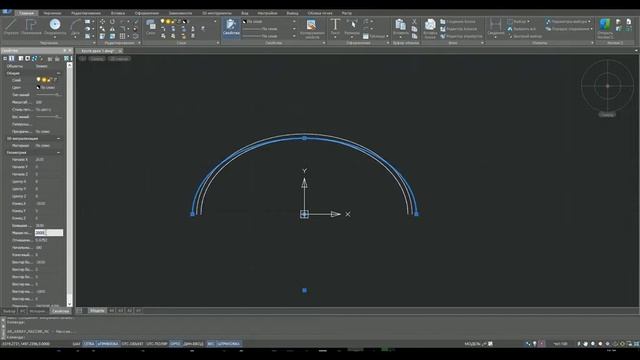Click the Mirror icon in Редактирование group

click(x=112, y=29)
